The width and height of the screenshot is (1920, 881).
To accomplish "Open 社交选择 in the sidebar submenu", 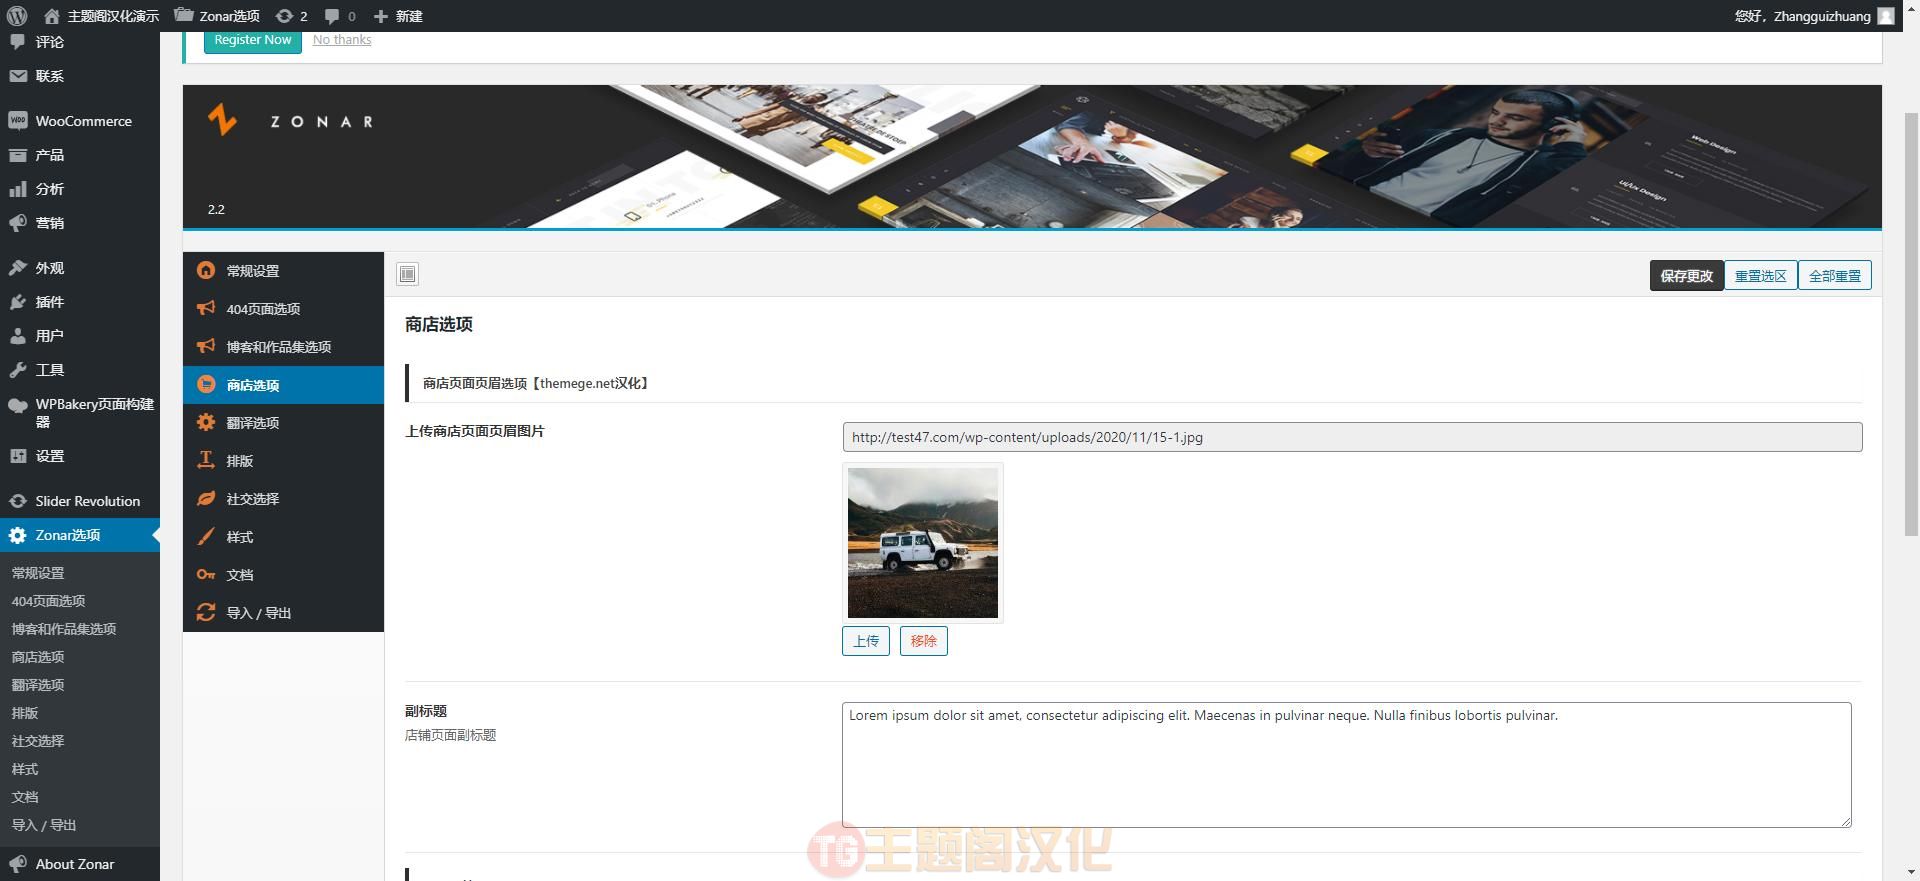I will [38, 741].
